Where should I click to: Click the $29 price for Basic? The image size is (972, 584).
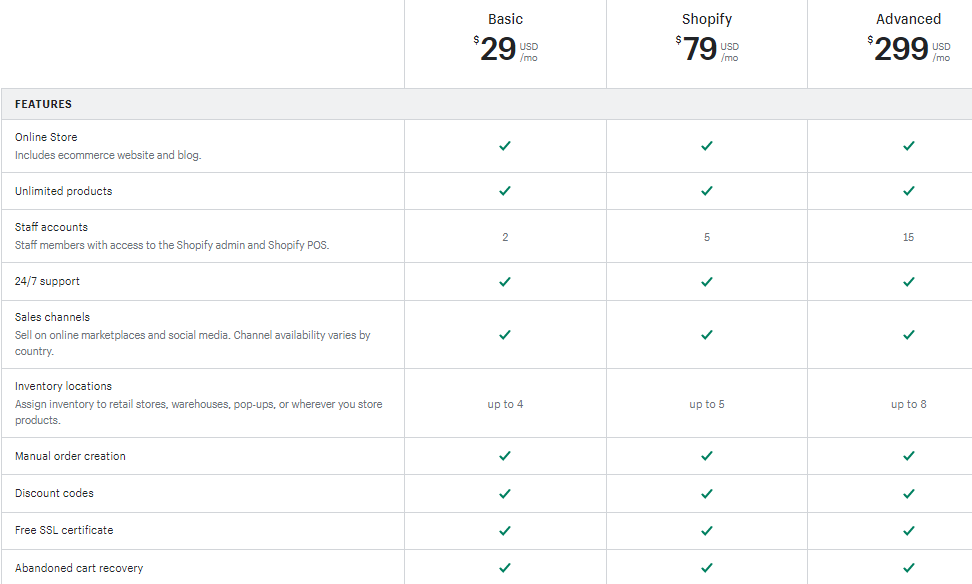505,48
